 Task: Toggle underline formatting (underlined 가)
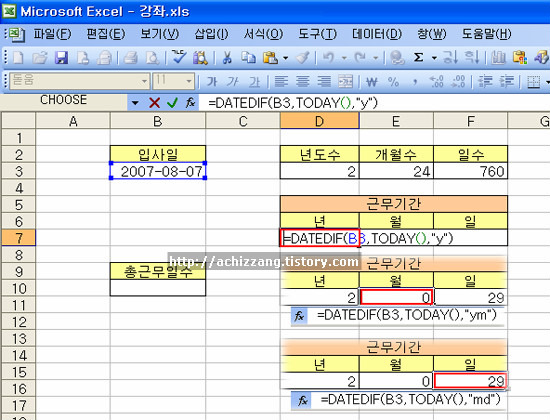click(255, 82)
